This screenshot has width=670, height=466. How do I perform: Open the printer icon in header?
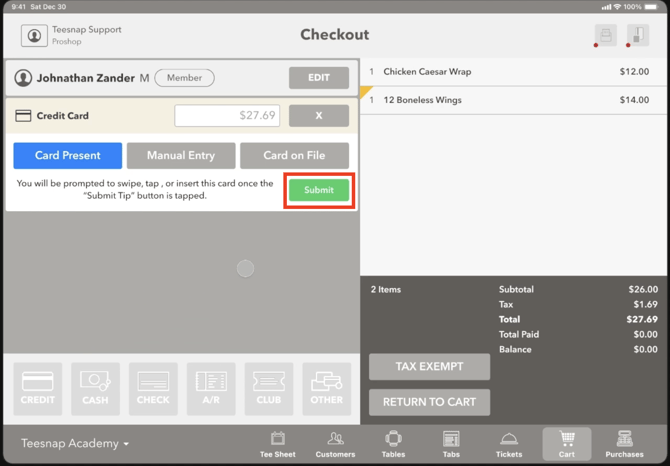[605, 35]
